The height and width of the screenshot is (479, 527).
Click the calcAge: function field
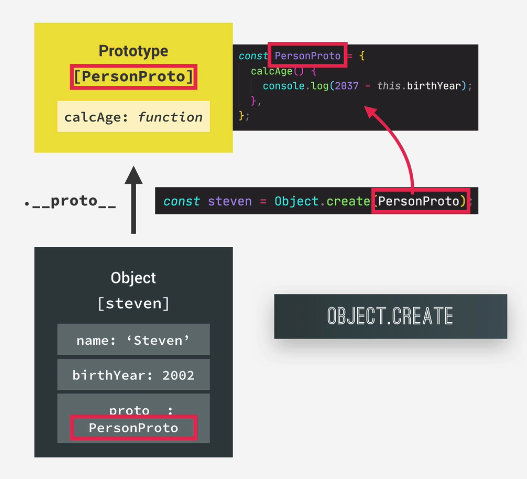[133, 117]
